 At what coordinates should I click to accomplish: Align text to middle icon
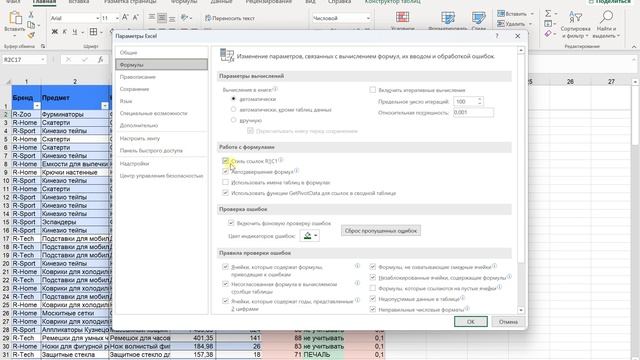pos(162,18)
